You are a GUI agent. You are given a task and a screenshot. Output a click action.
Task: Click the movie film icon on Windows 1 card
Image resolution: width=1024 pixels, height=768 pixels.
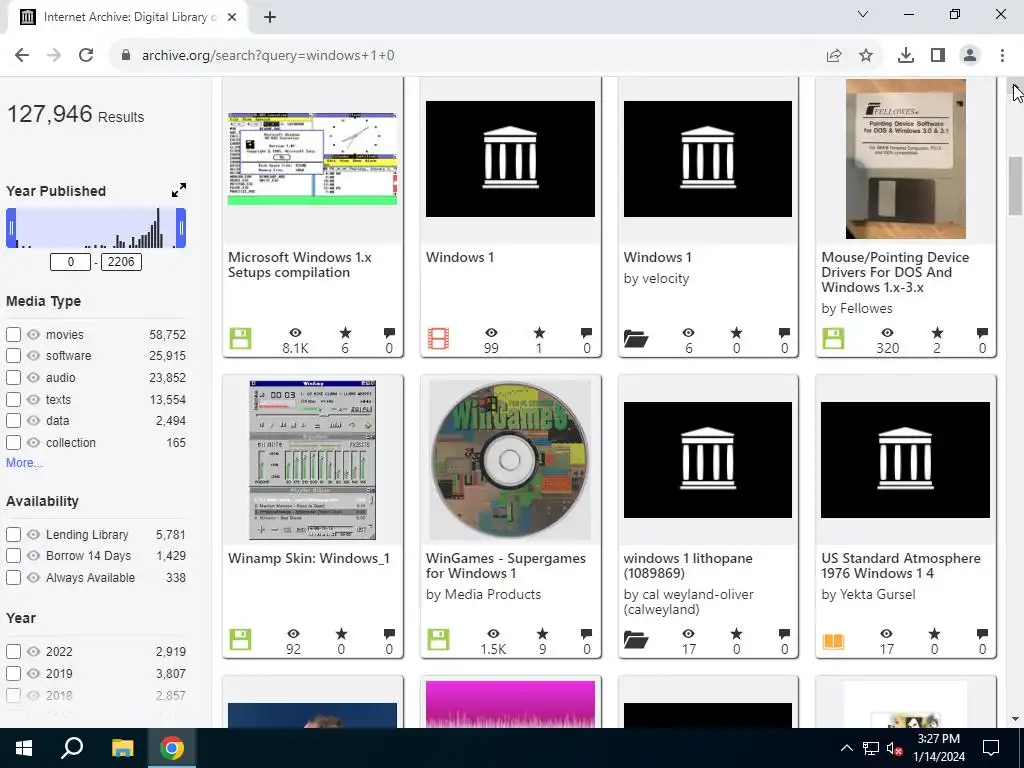438,339
